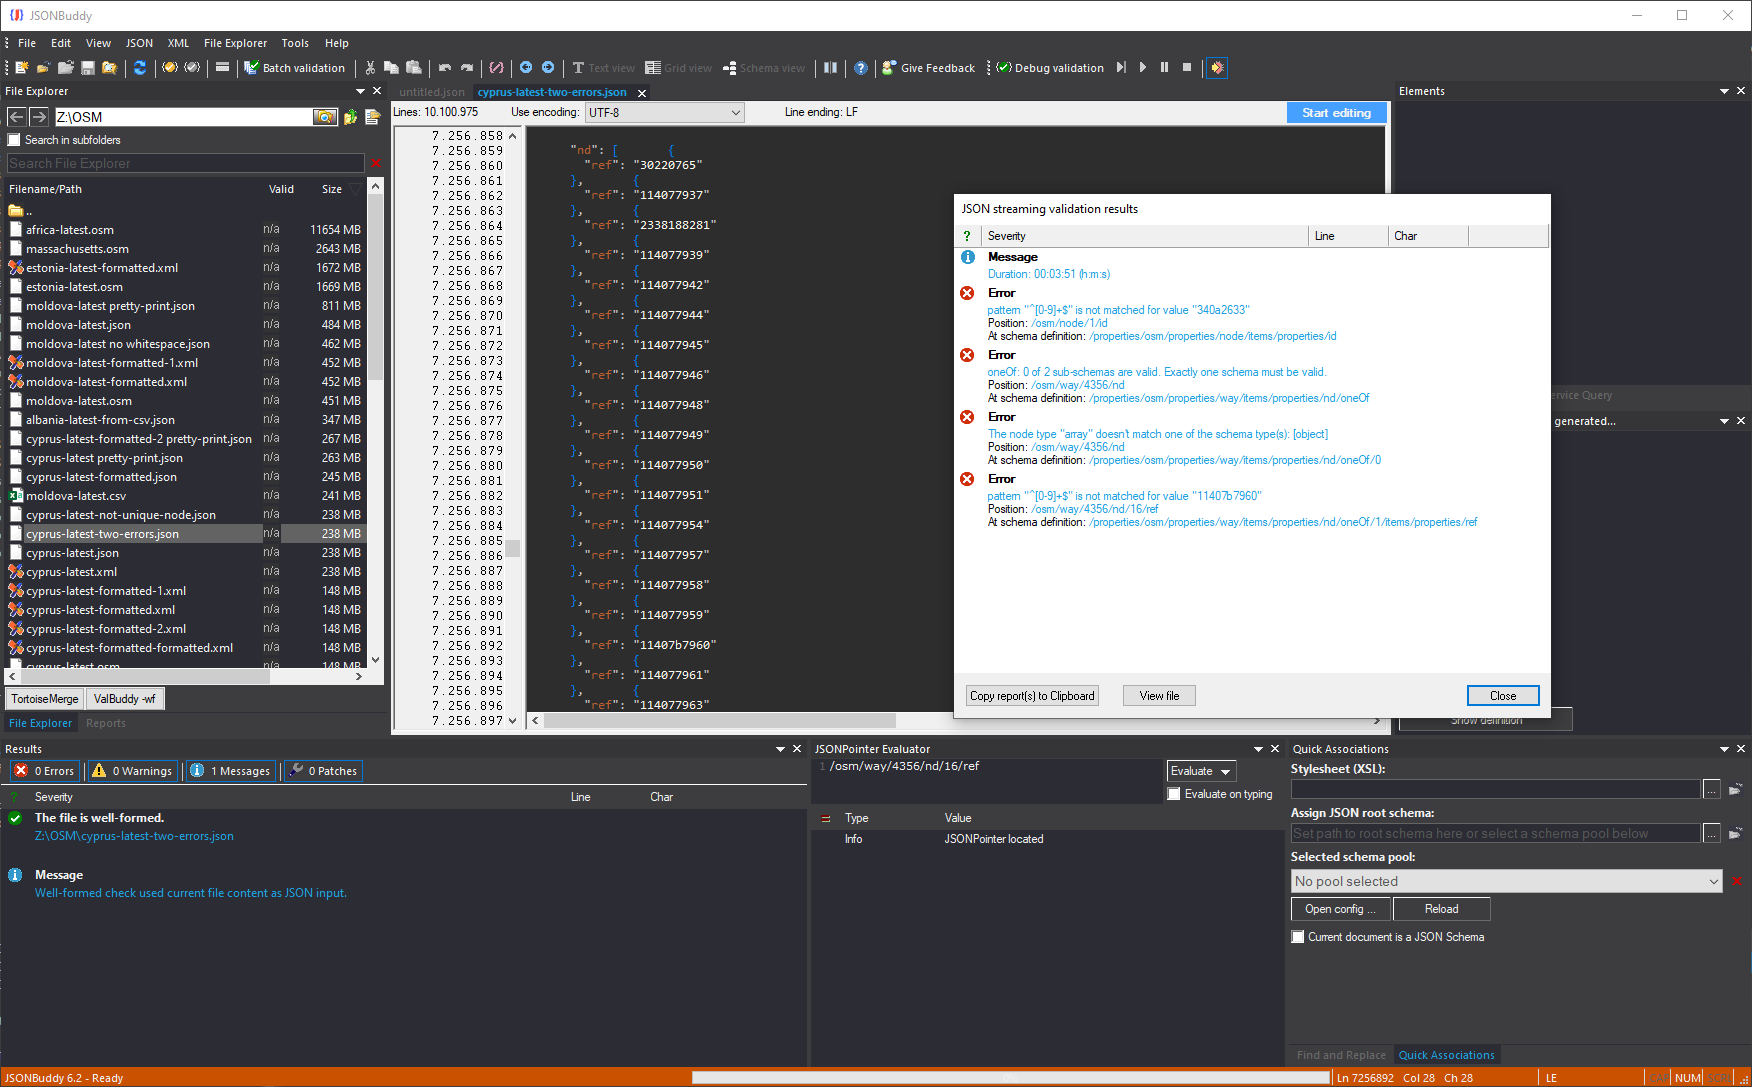
Task: Click File Explorer forward arrow
Action: pos(39,117)
